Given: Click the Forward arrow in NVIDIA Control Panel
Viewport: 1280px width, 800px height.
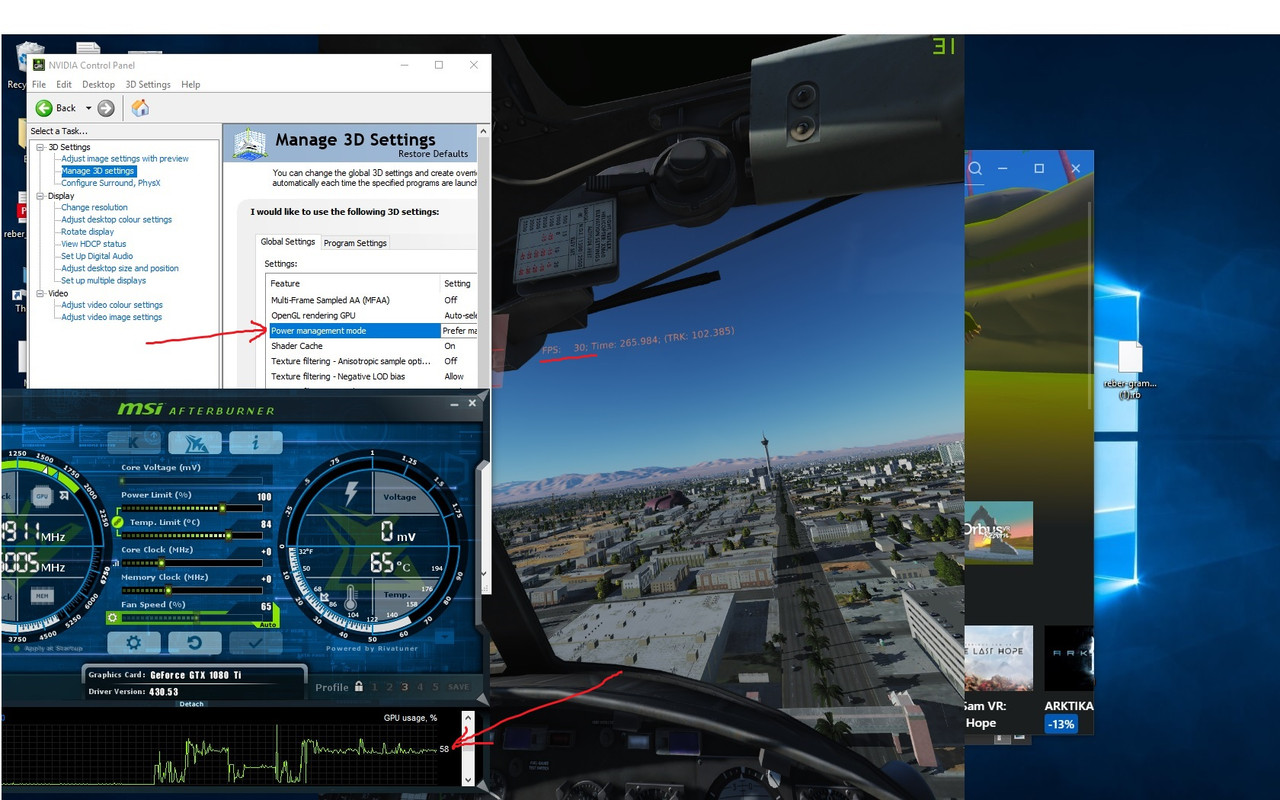Looking at the screenshot, I should (106, 108).
